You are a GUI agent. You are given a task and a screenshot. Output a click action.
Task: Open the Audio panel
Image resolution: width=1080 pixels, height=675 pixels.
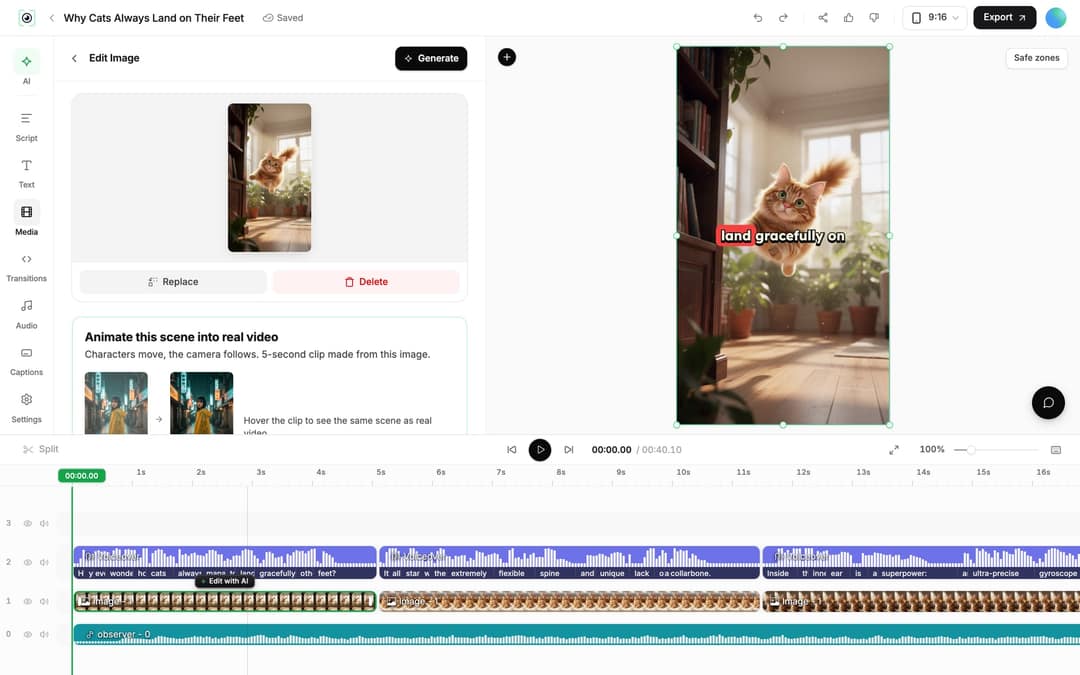[26, 314]
